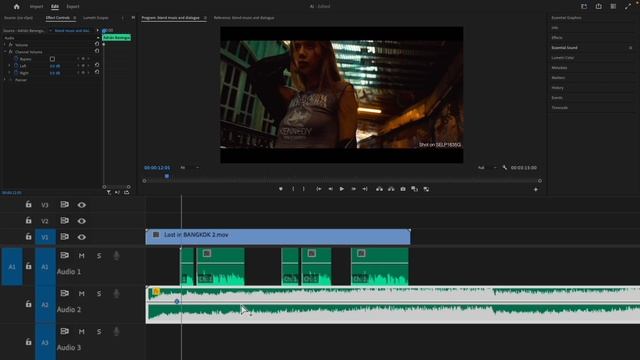
Task: Click the Comparison View icon
Action: 414,189
